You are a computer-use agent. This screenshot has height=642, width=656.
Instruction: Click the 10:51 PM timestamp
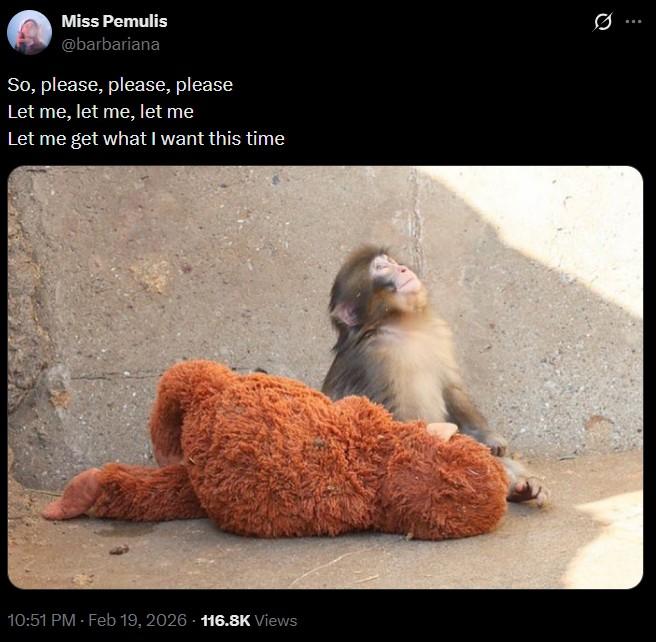click(42, 620)
